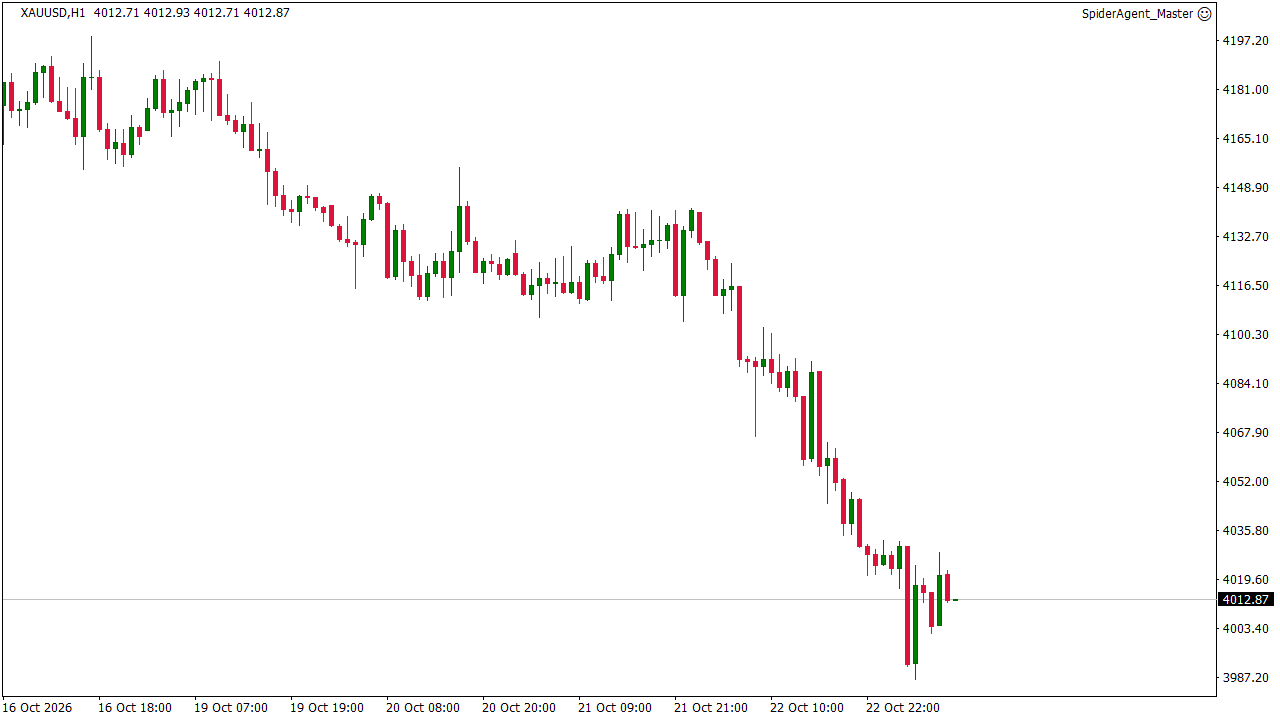Click the 4197.20 price scale label

click(1245, 41)
